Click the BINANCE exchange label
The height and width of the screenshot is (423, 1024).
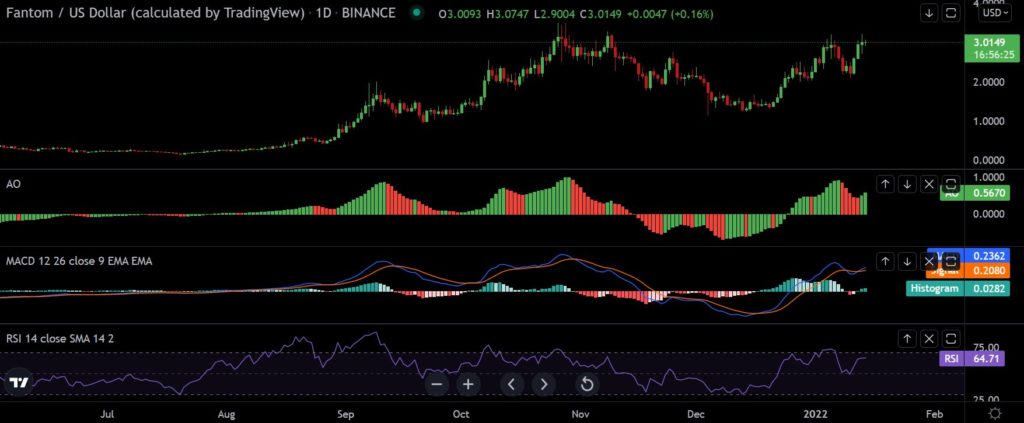(368, 13)
